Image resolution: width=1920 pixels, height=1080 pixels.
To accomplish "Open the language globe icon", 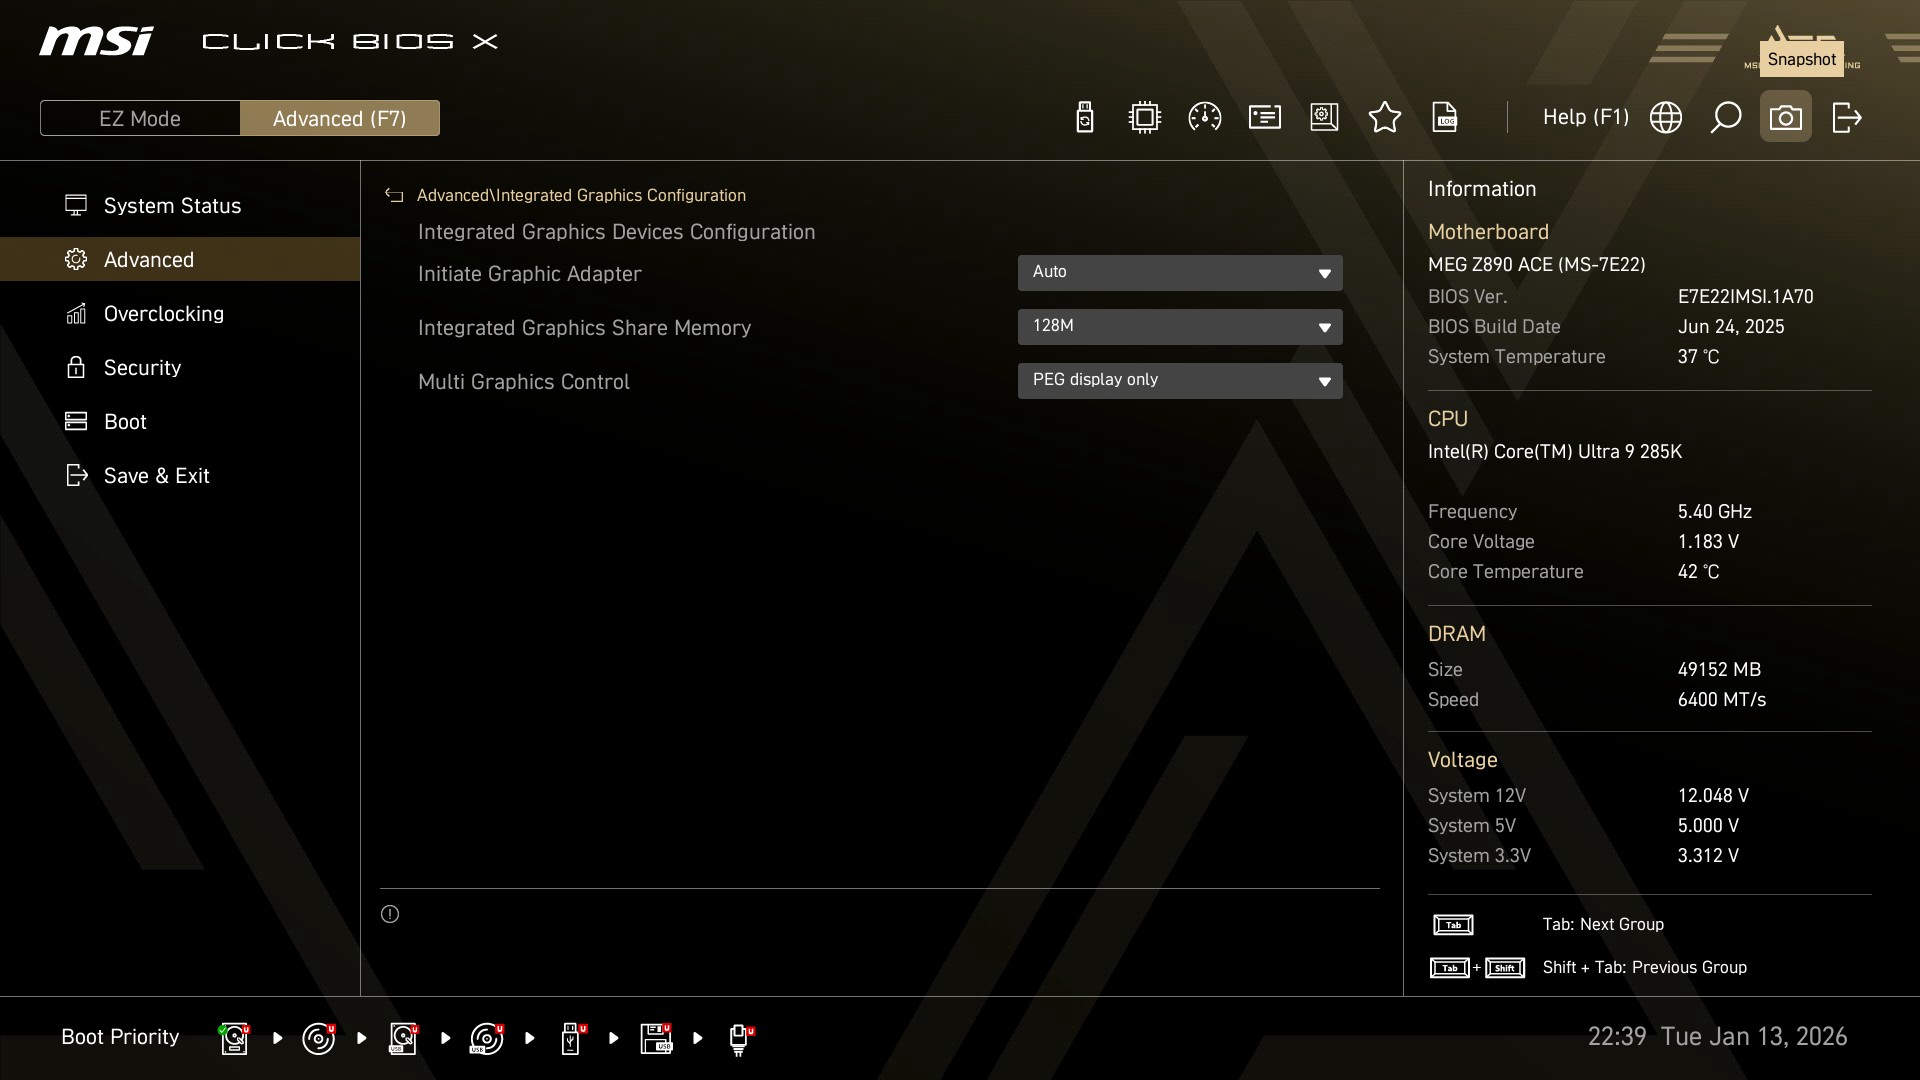I will tap(1665, 118).
